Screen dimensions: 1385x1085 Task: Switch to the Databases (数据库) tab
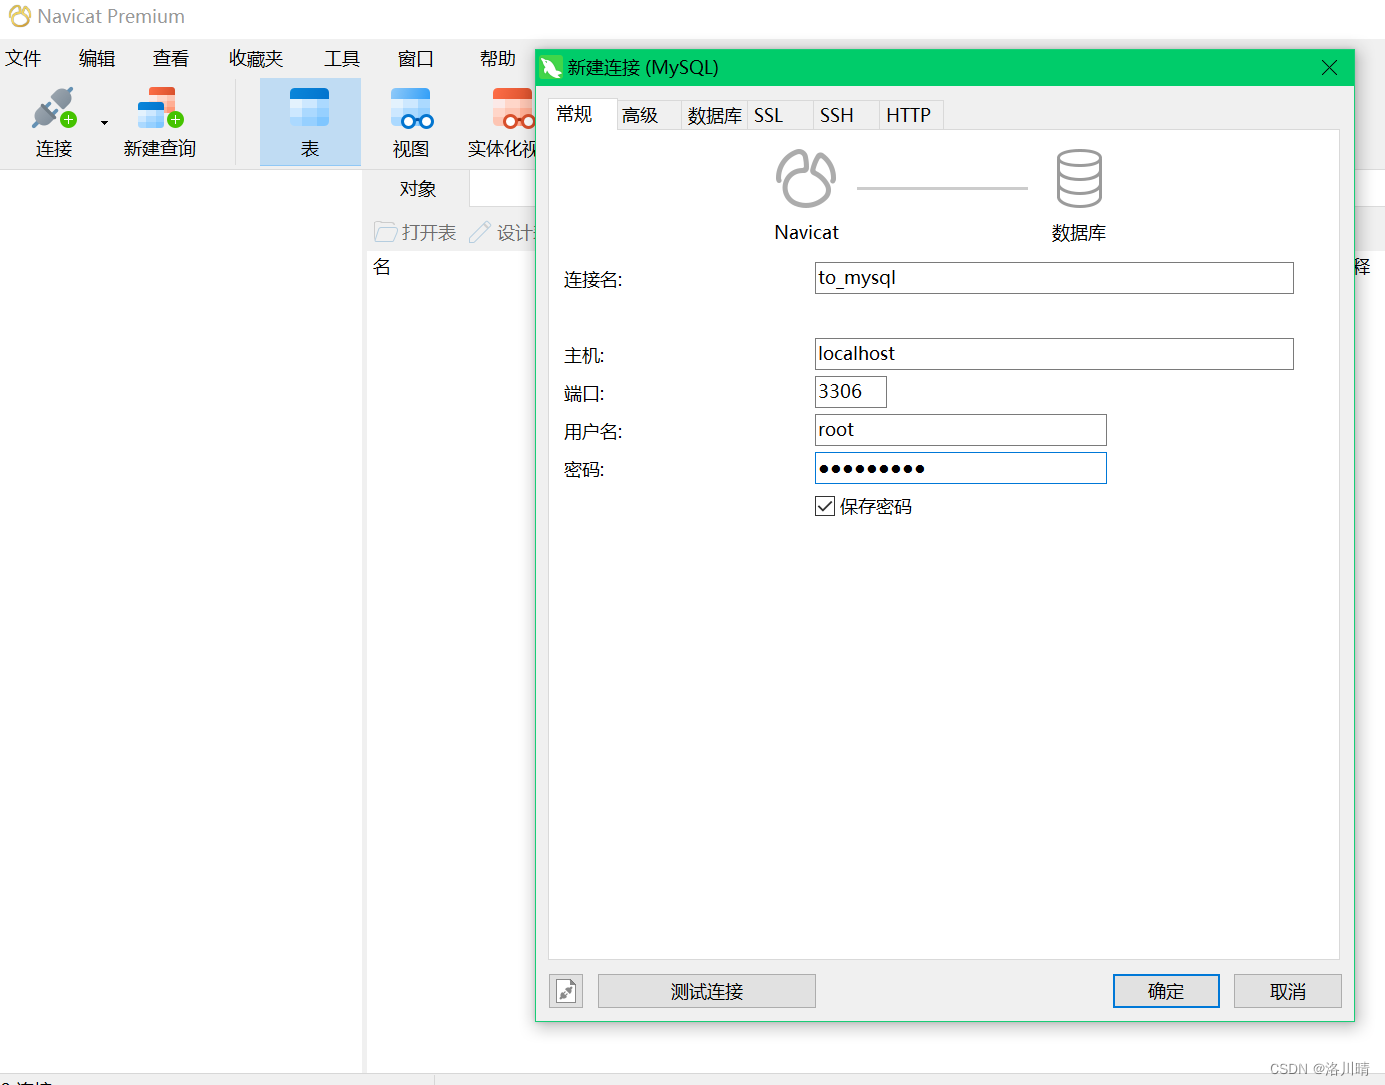pyautogui.click(x=715, y=115)
